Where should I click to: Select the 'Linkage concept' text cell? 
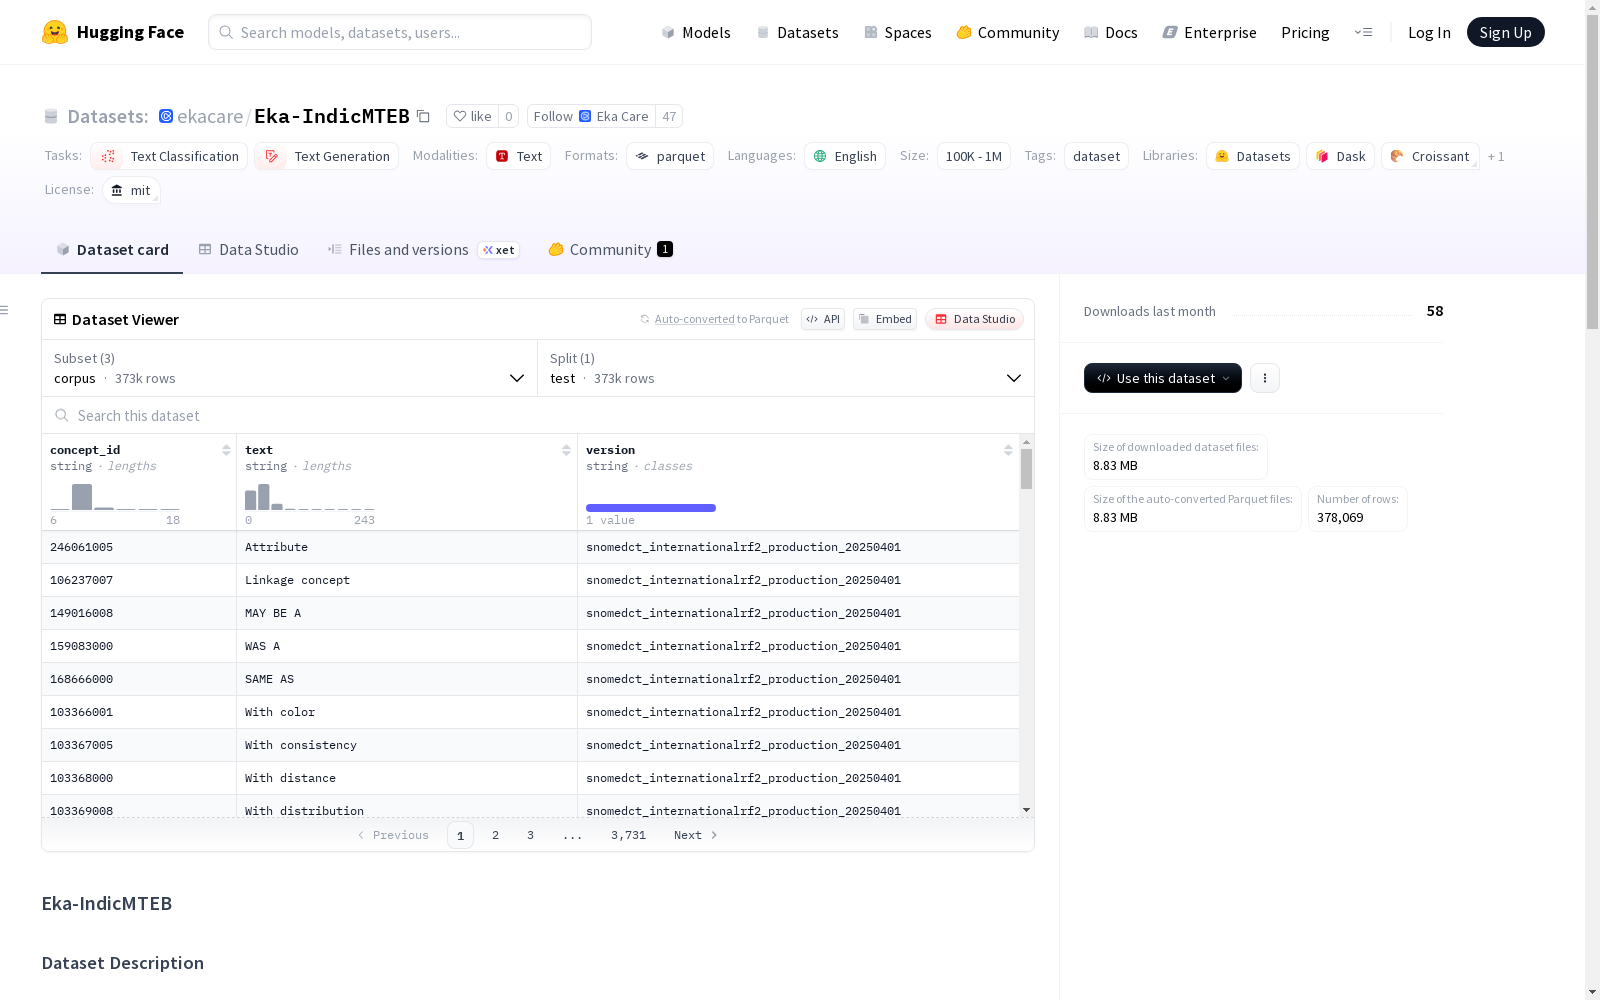point(407,580)
